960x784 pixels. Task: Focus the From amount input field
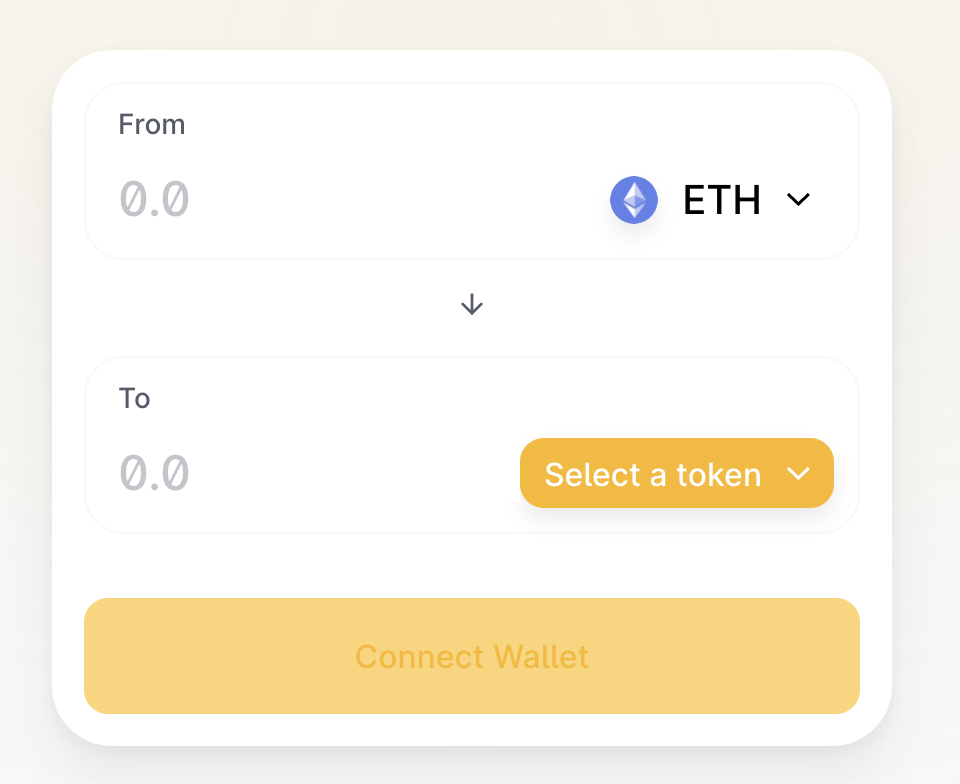343,200
